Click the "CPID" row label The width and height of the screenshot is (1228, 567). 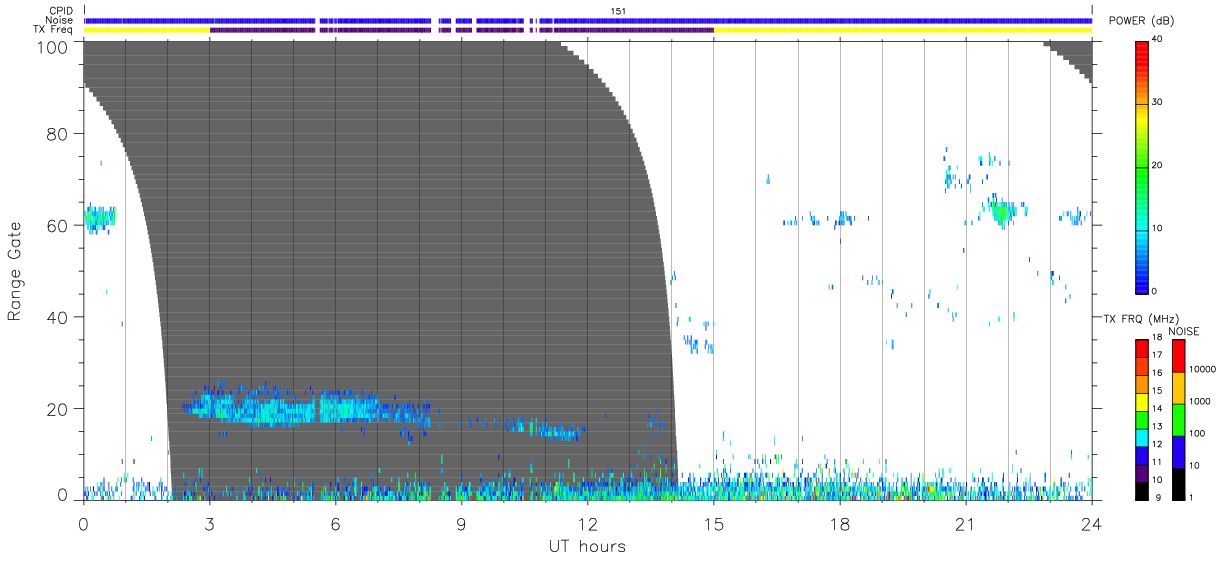pos(60,11)
